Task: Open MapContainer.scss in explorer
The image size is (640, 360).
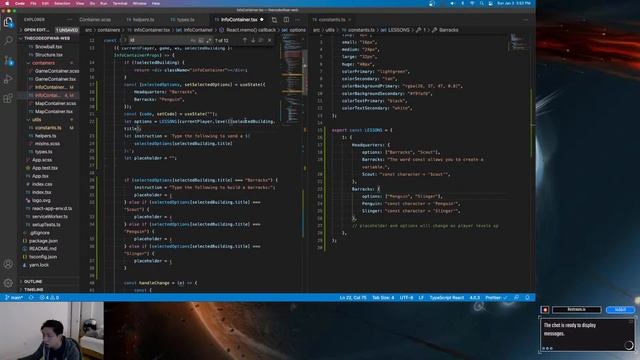Action: (55, 103)
